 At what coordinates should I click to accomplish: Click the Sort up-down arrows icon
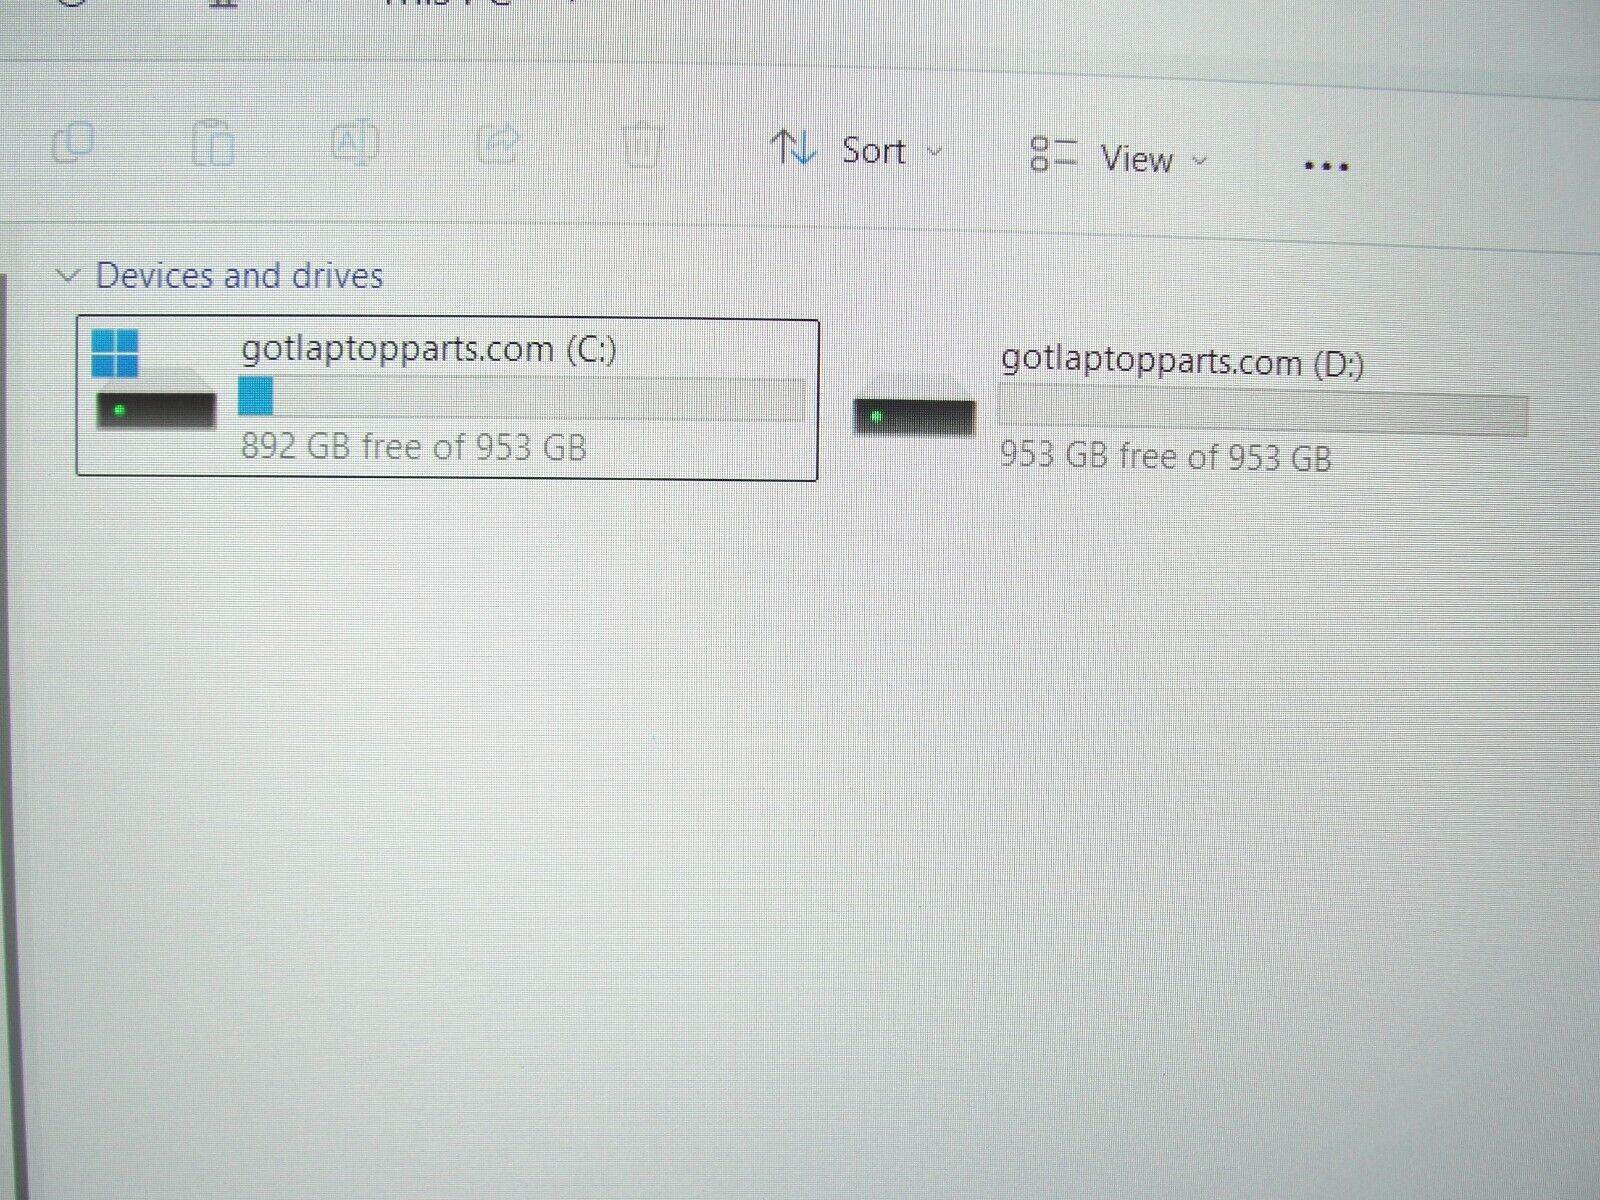pyautogui.click(x=794, y=149)
